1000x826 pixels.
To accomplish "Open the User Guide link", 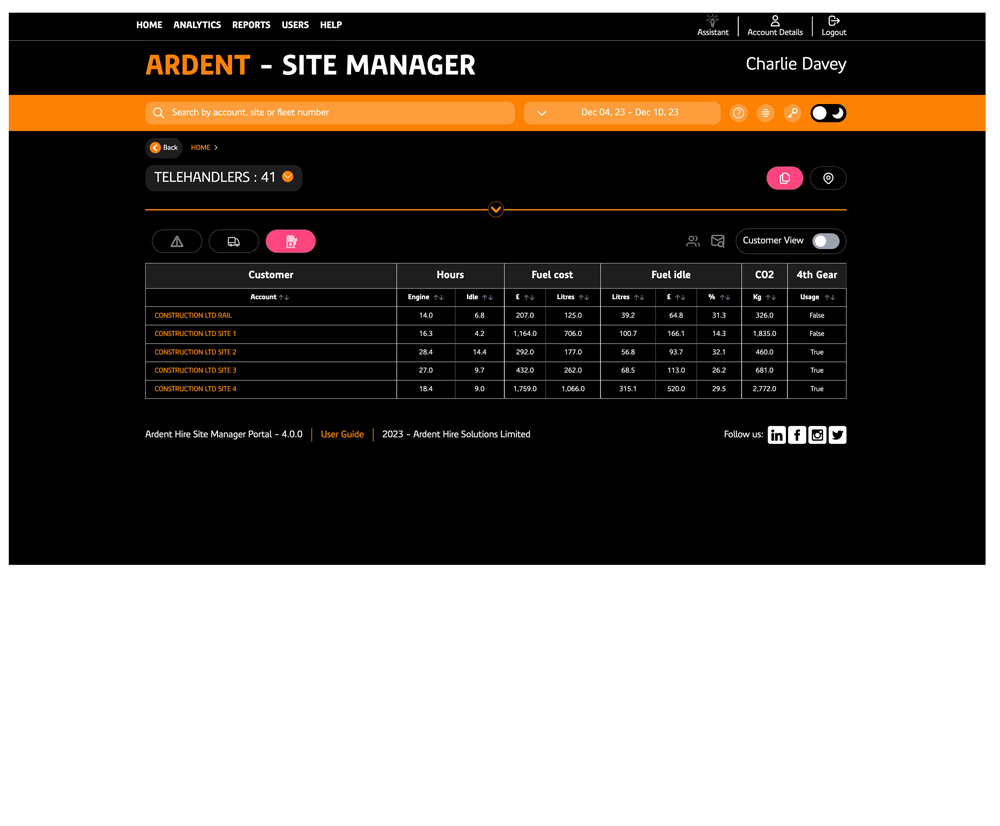I will [x=342, y=434].
